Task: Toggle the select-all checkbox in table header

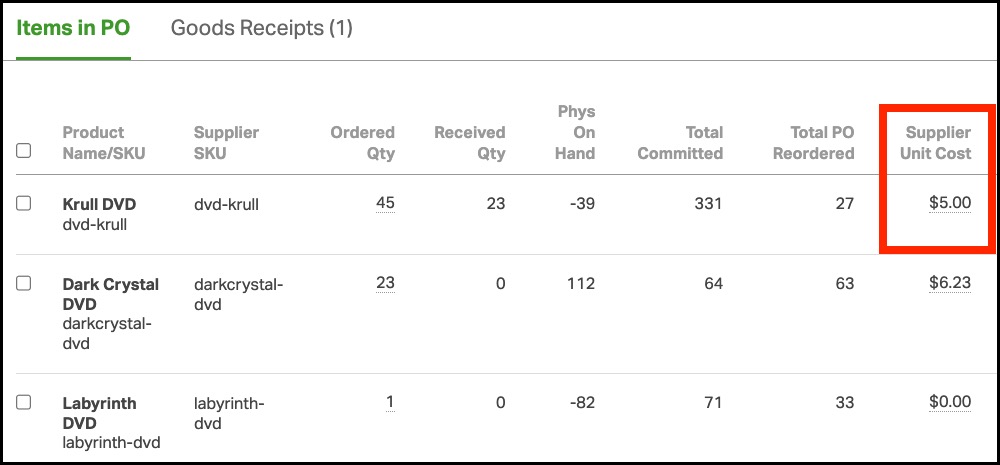Action: point(24,151)
